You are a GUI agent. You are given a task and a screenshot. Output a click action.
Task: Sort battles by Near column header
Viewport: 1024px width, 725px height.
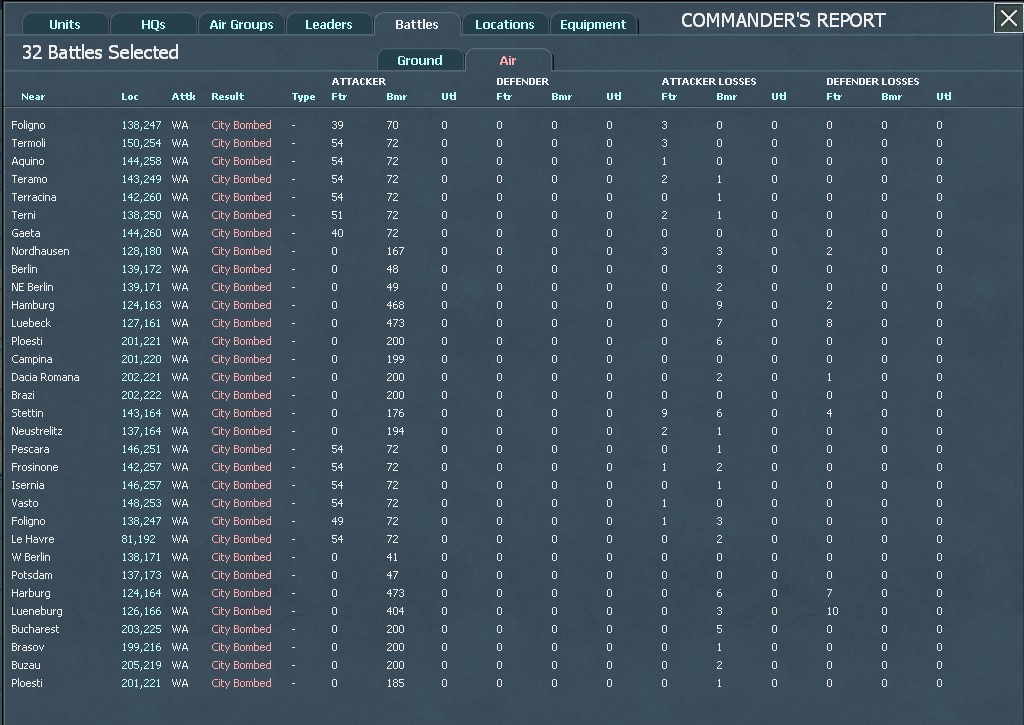click(33, 97)
